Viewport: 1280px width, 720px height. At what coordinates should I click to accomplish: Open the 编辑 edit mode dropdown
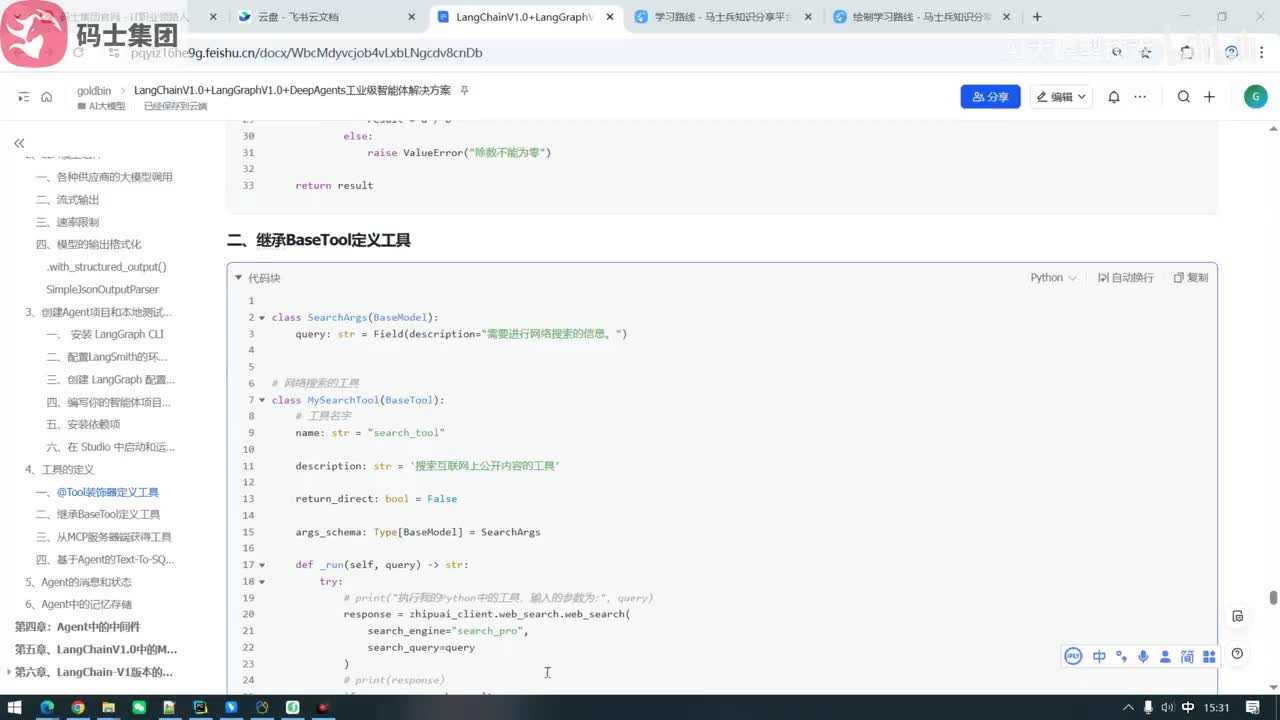click(1062, 97)
